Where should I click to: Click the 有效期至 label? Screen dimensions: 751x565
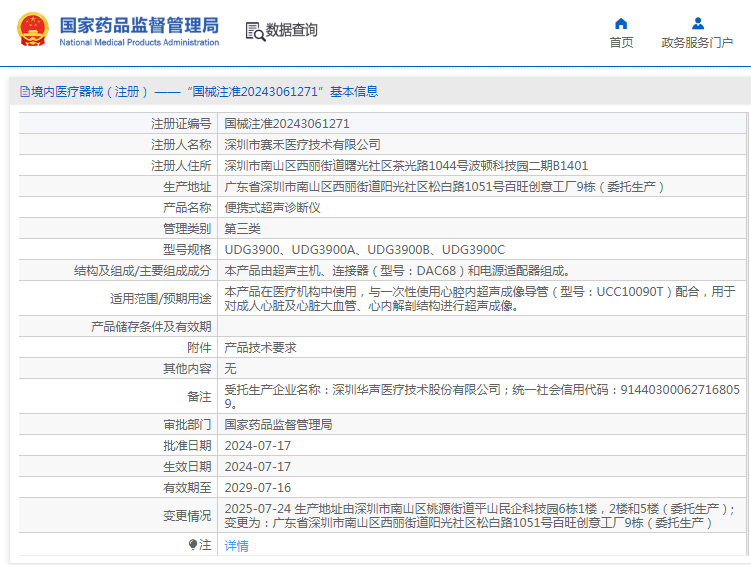click(187, 488)
